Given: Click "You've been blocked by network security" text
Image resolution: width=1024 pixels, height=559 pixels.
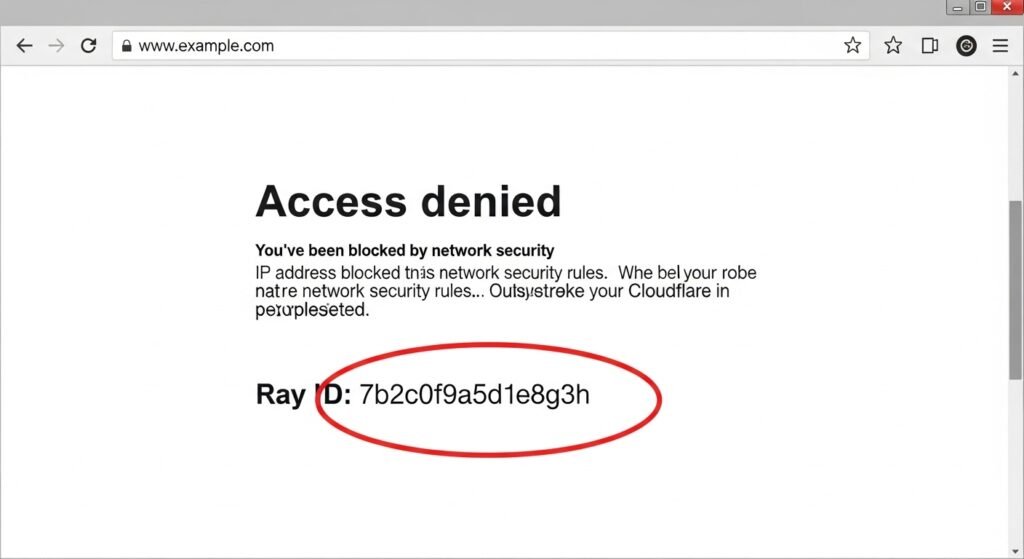Looking at the screenshot, I should click(404, 250).
